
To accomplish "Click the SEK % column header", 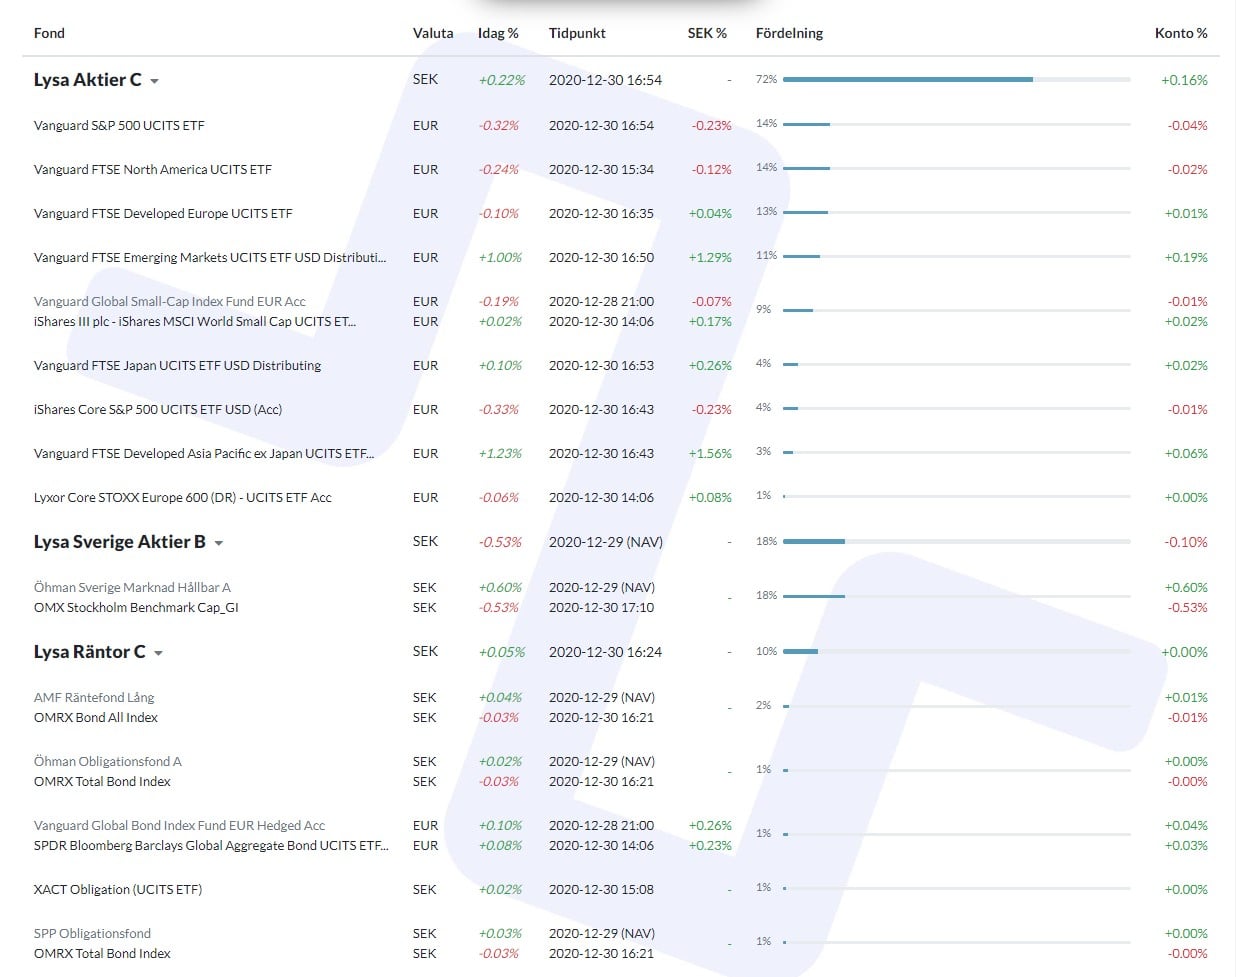I will point(707,33).
